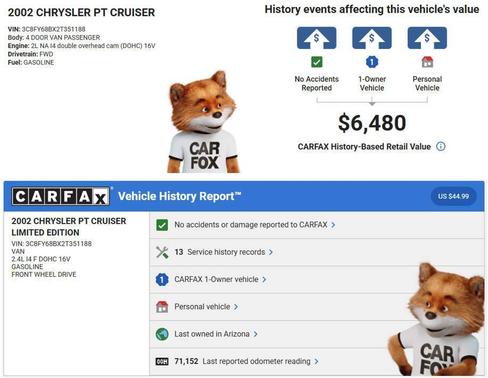Click the green No Accidents checkmark icon

point(317,62)
